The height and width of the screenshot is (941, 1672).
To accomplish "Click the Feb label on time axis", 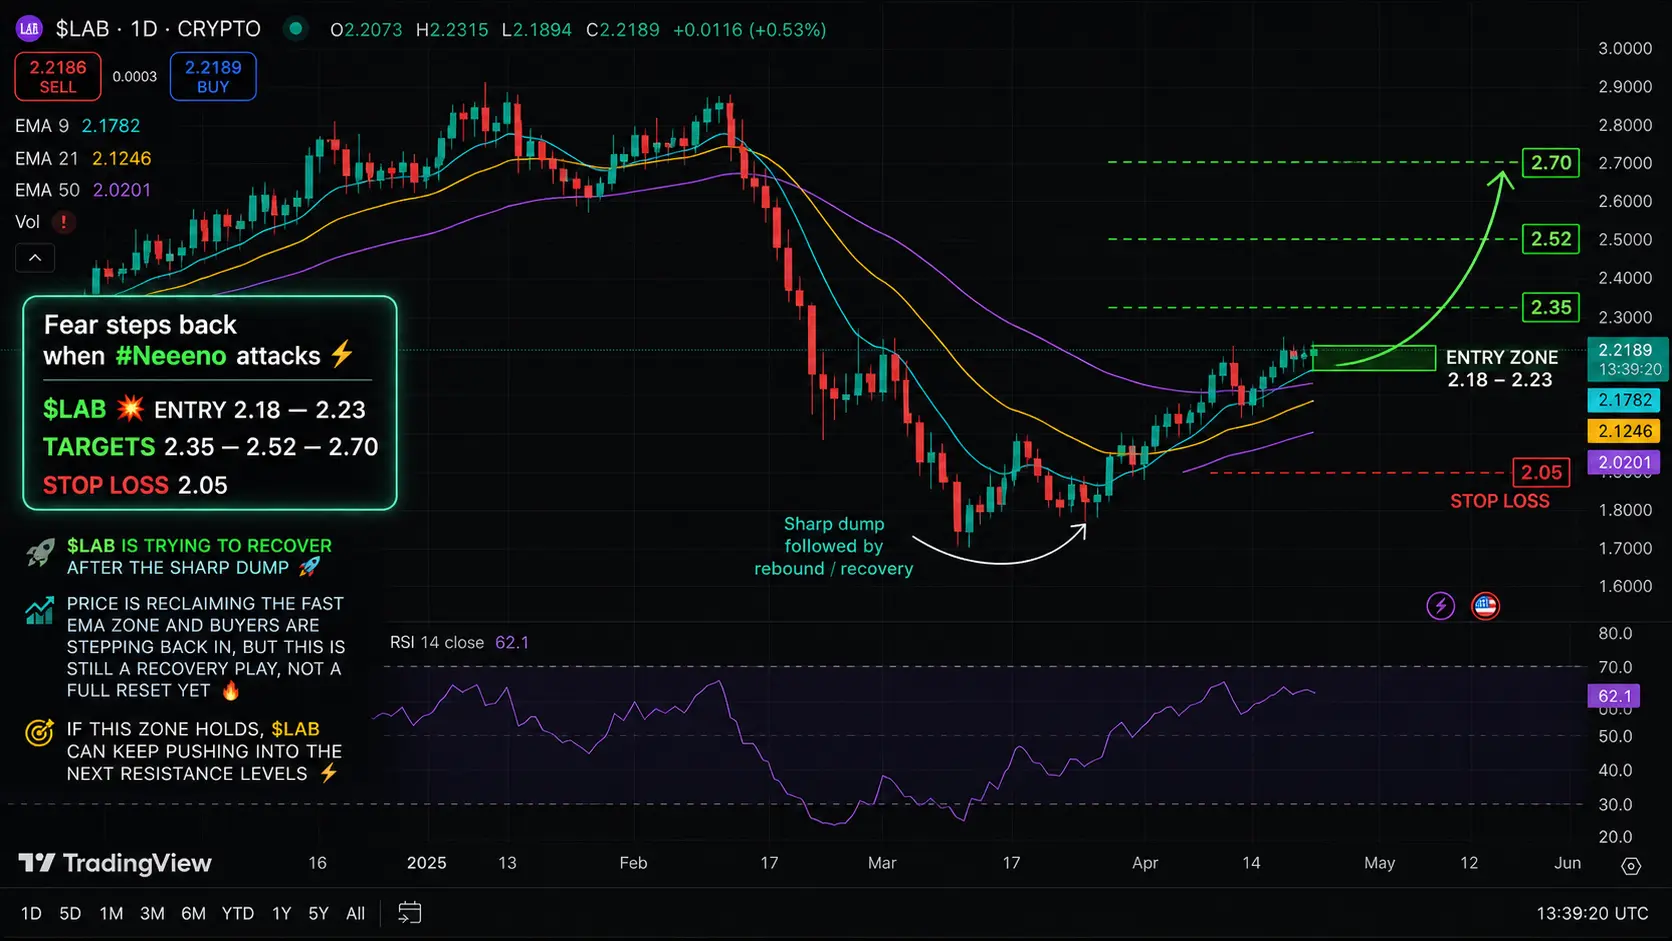I will (633, 863).
